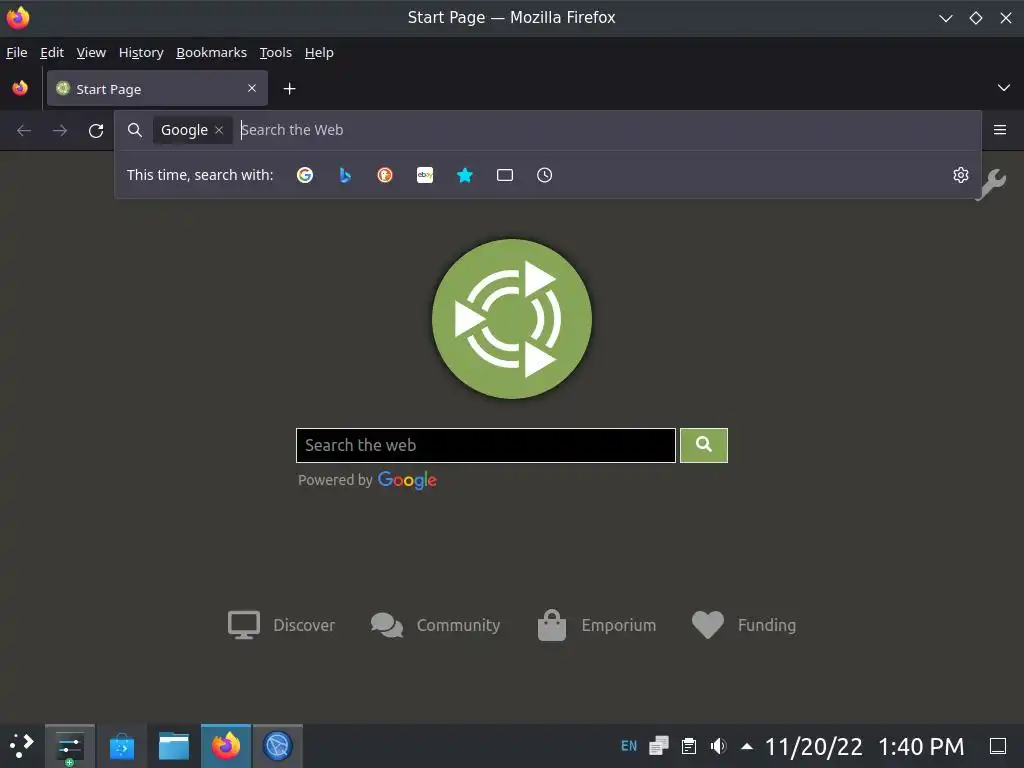This screenshot has width=1024, height=768.
Task: Open the KDE application launcher
Action: [x=22, y=745]
